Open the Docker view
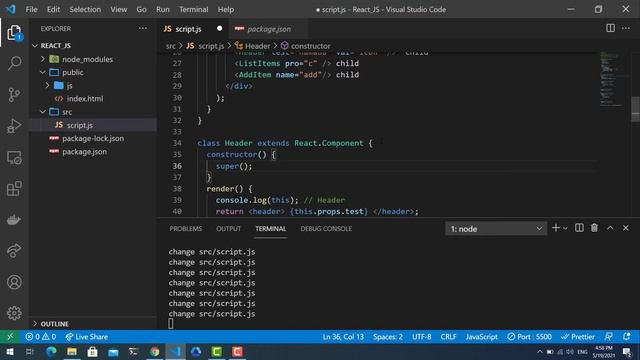The height and width of the screenshot is (360, 640). (14, 220)
